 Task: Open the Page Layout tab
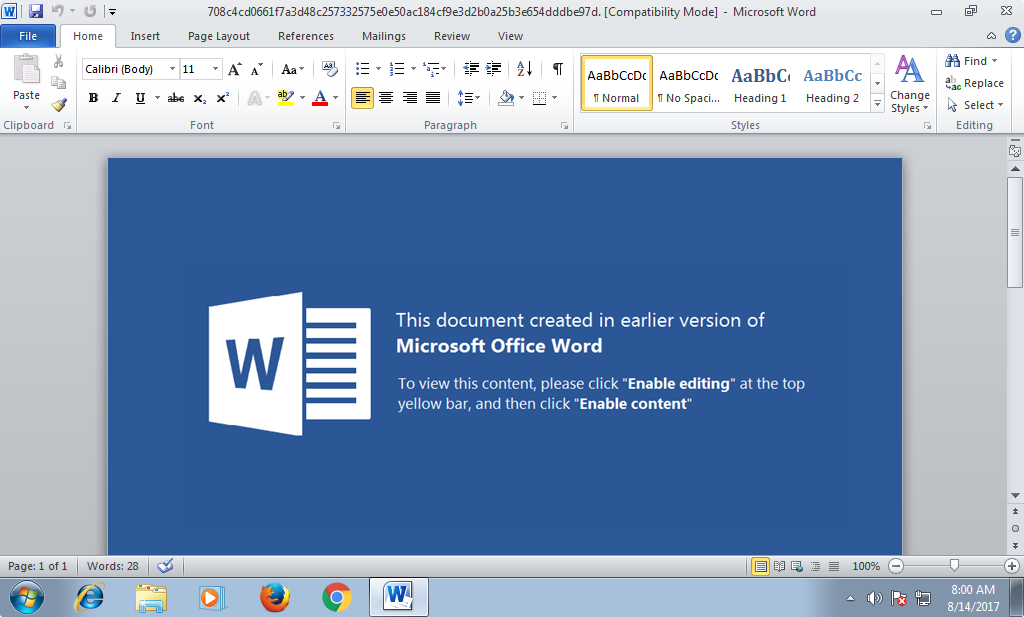coord(219,36)
